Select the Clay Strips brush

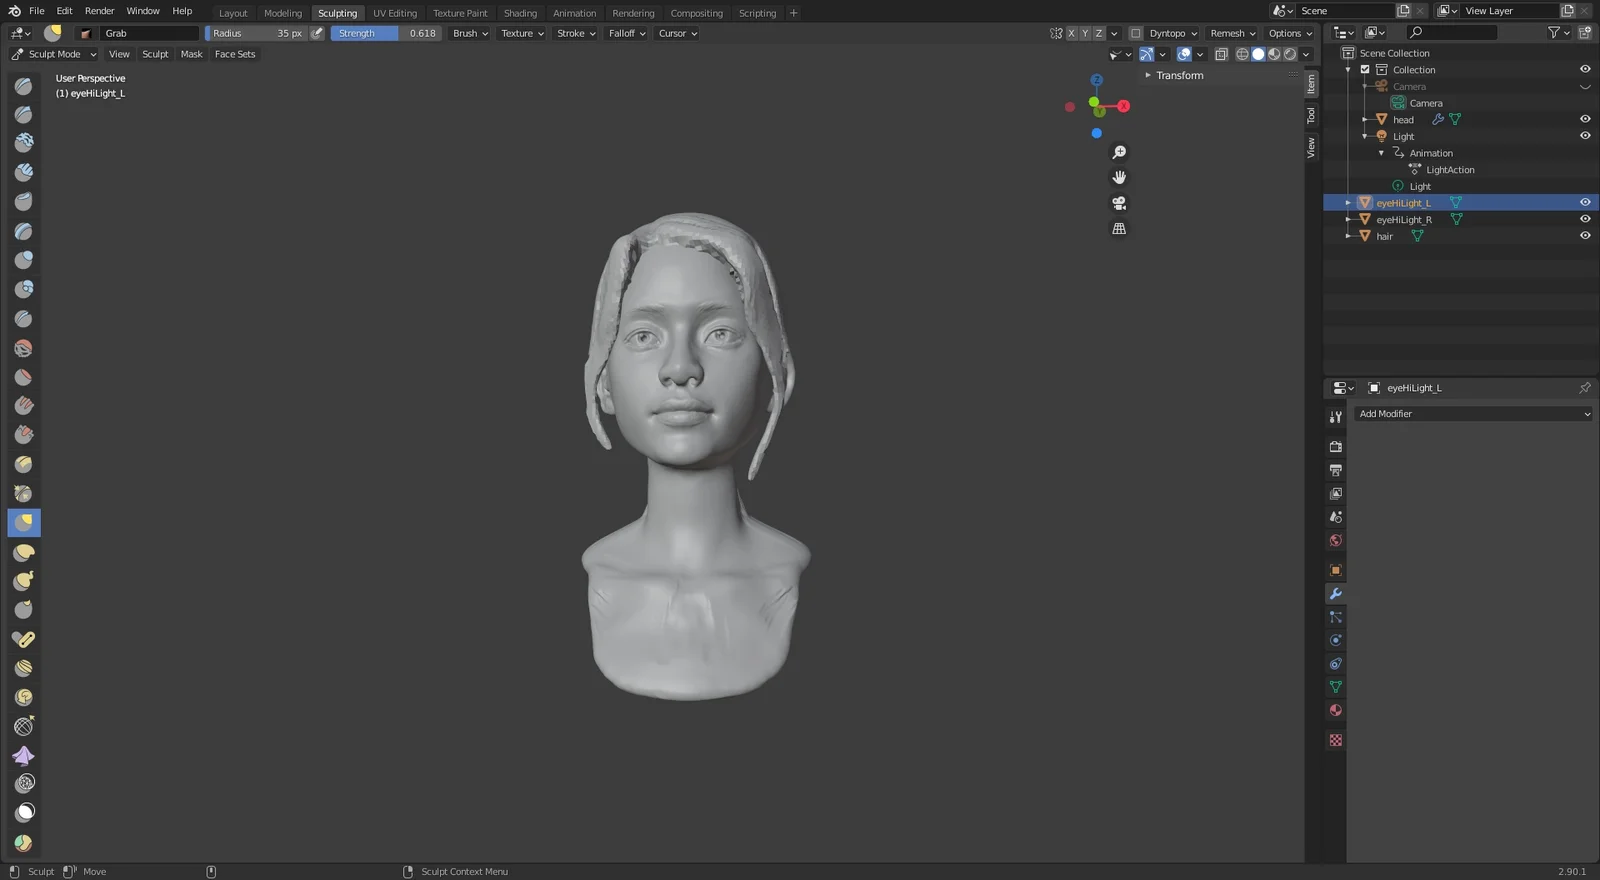tap(23, 172)
